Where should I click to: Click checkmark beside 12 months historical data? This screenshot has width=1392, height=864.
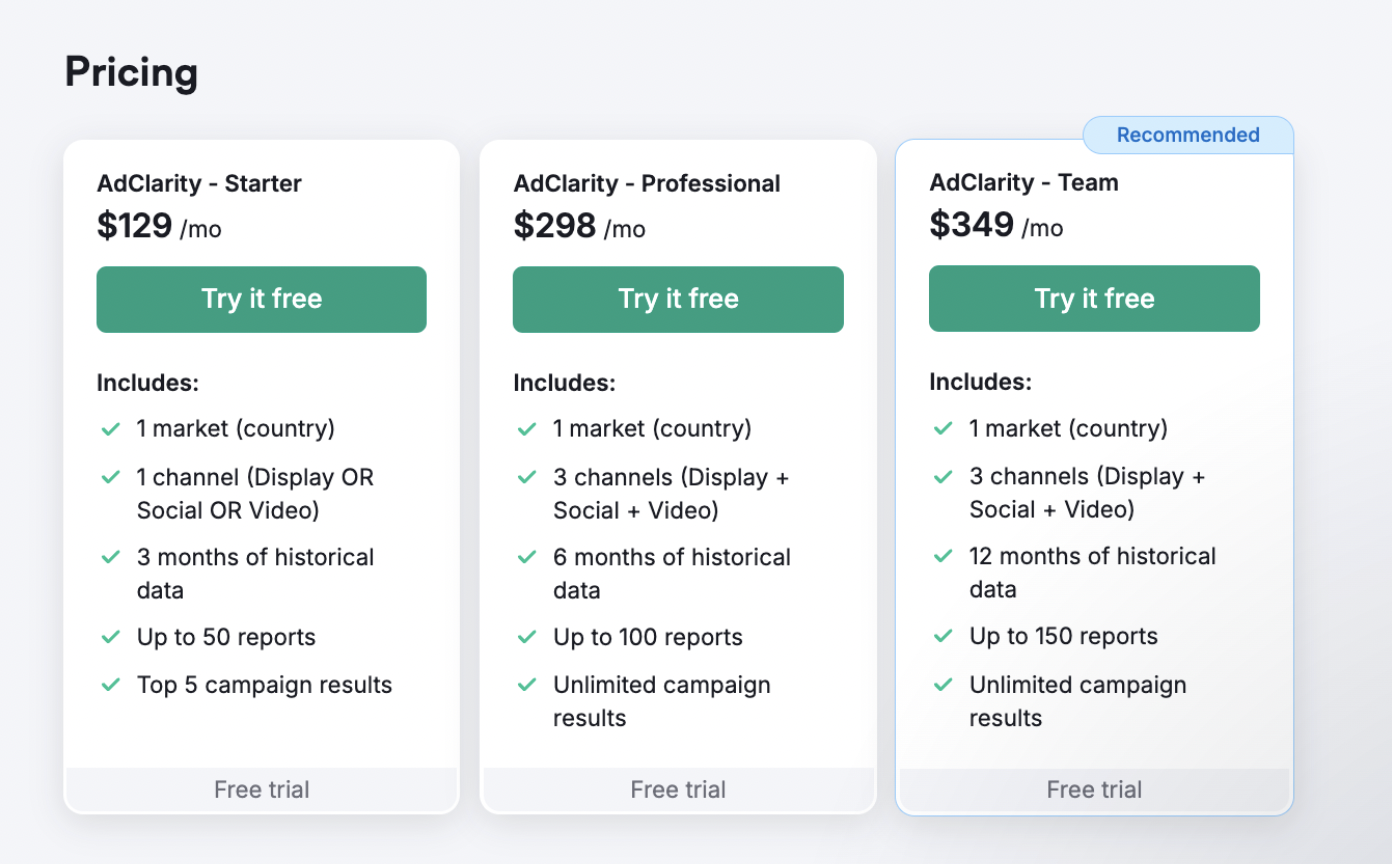click(x=943, y=556)
